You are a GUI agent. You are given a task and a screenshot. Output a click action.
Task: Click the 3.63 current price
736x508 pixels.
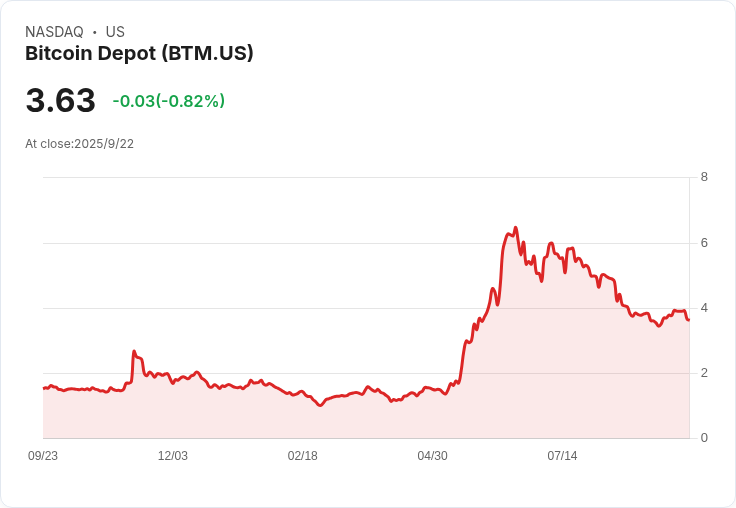(x=61, y=100)
